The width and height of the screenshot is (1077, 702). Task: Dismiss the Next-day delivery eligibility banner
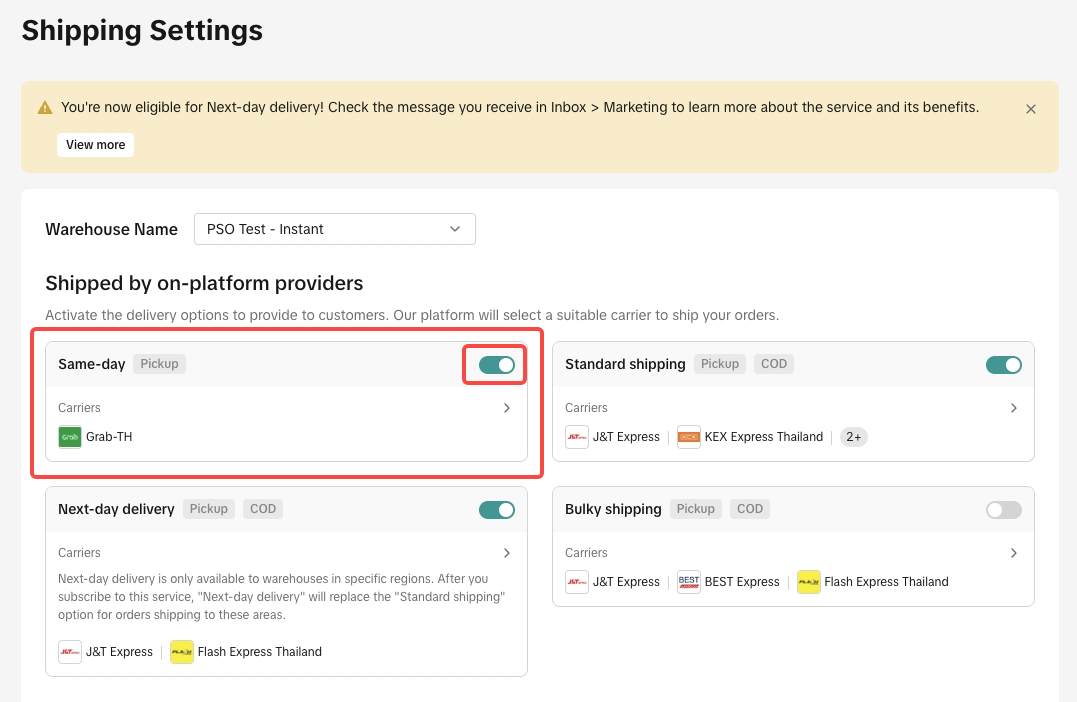pyautogui.click(x=1031, y=109)
